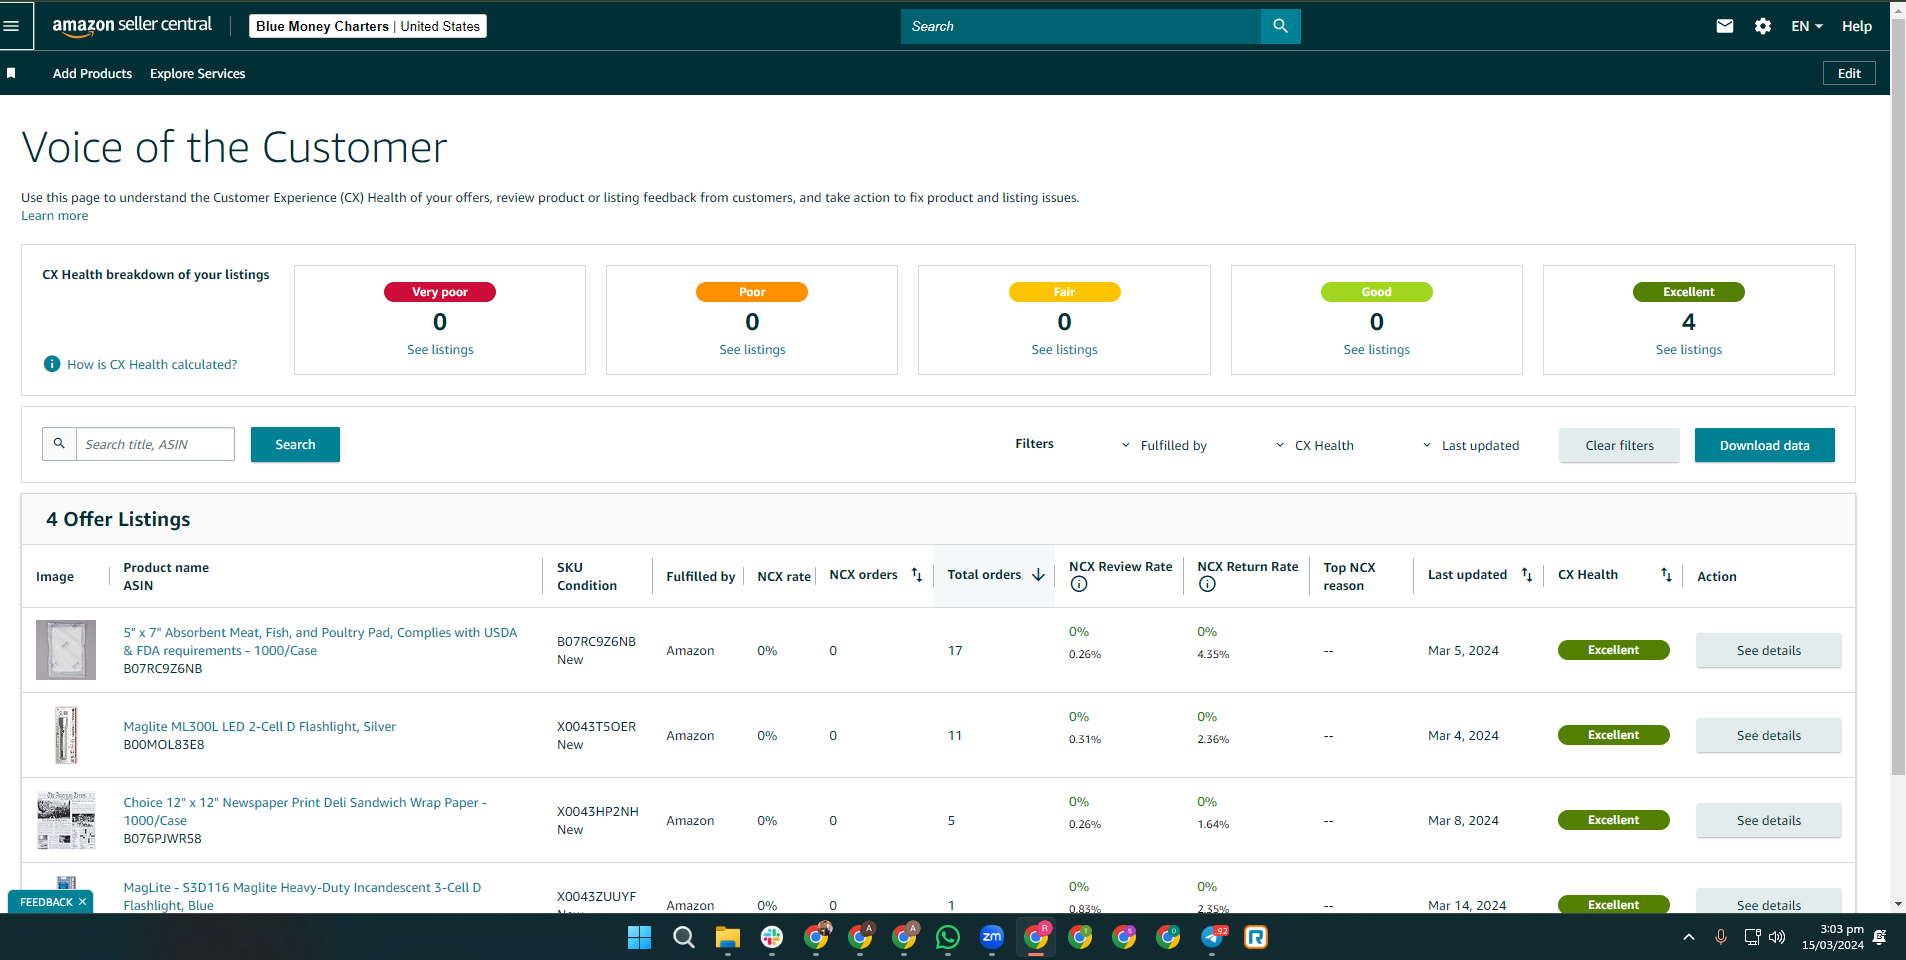Open Choice Newspaper Print Deli Wrap link
Image resolution: width=1906 pixels, height=960 pixels.
(305, 811)
